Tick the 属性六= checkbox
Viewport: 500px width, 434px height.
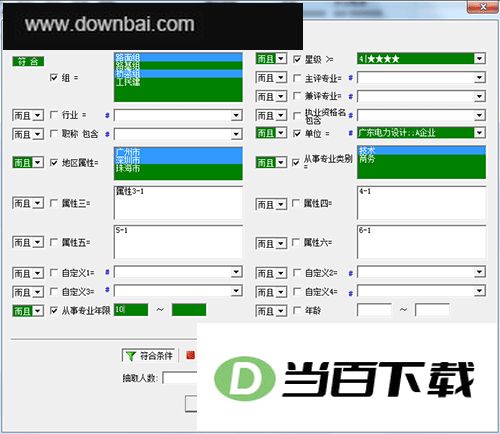point(296,243)
